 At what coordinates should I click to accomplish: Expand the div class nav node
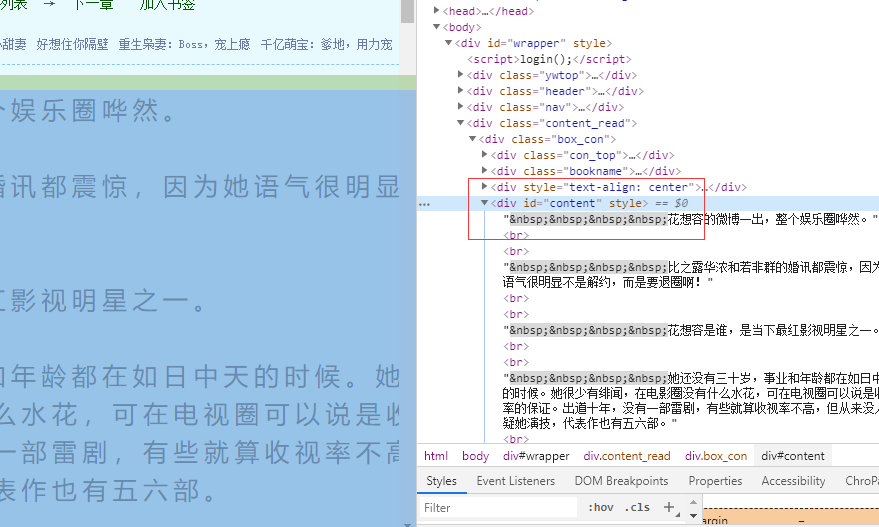(461, 107)
